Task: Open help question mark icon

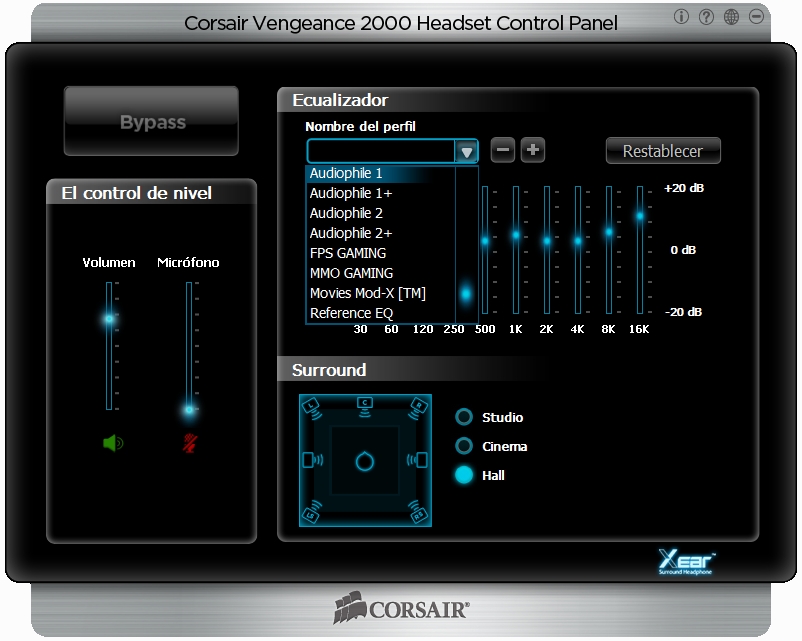Action: pyautogui.click(x=707, y=16)
